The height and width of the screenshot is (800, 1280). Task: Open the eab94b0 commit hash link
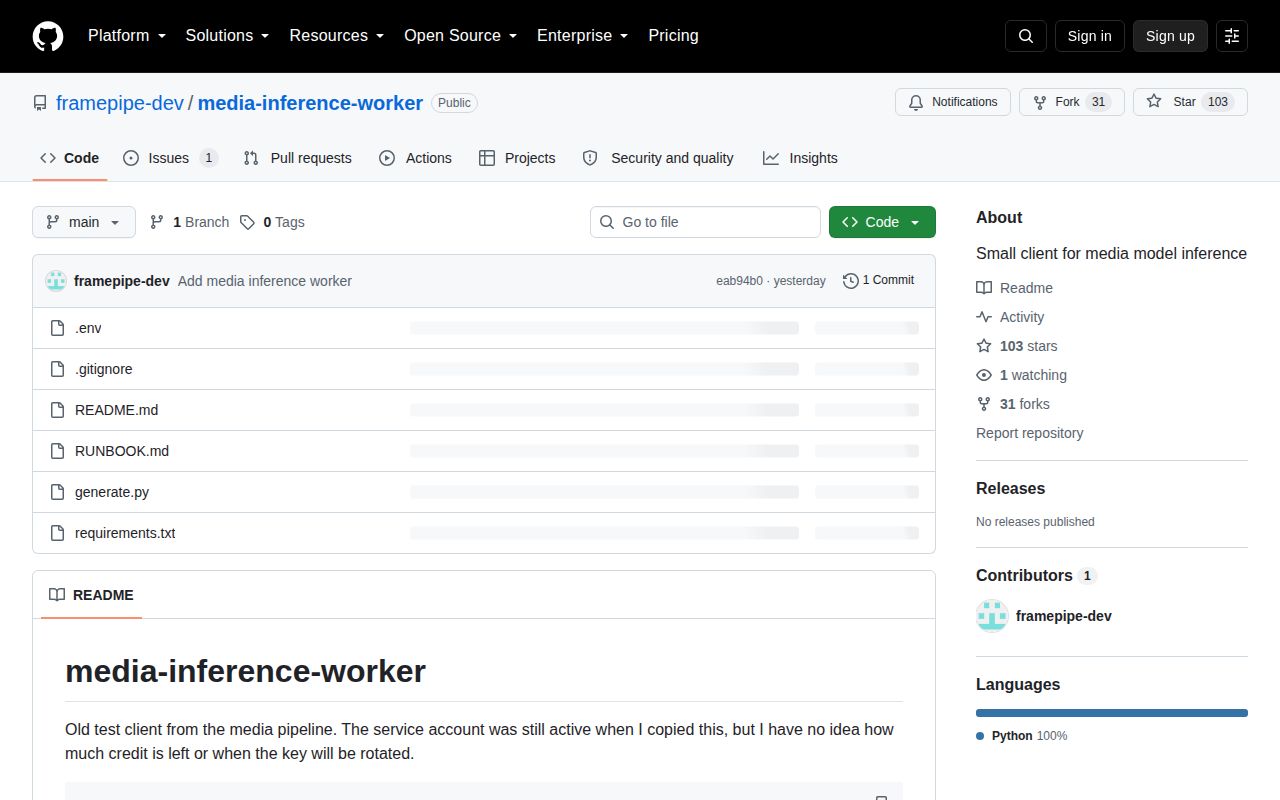point(739,281)
